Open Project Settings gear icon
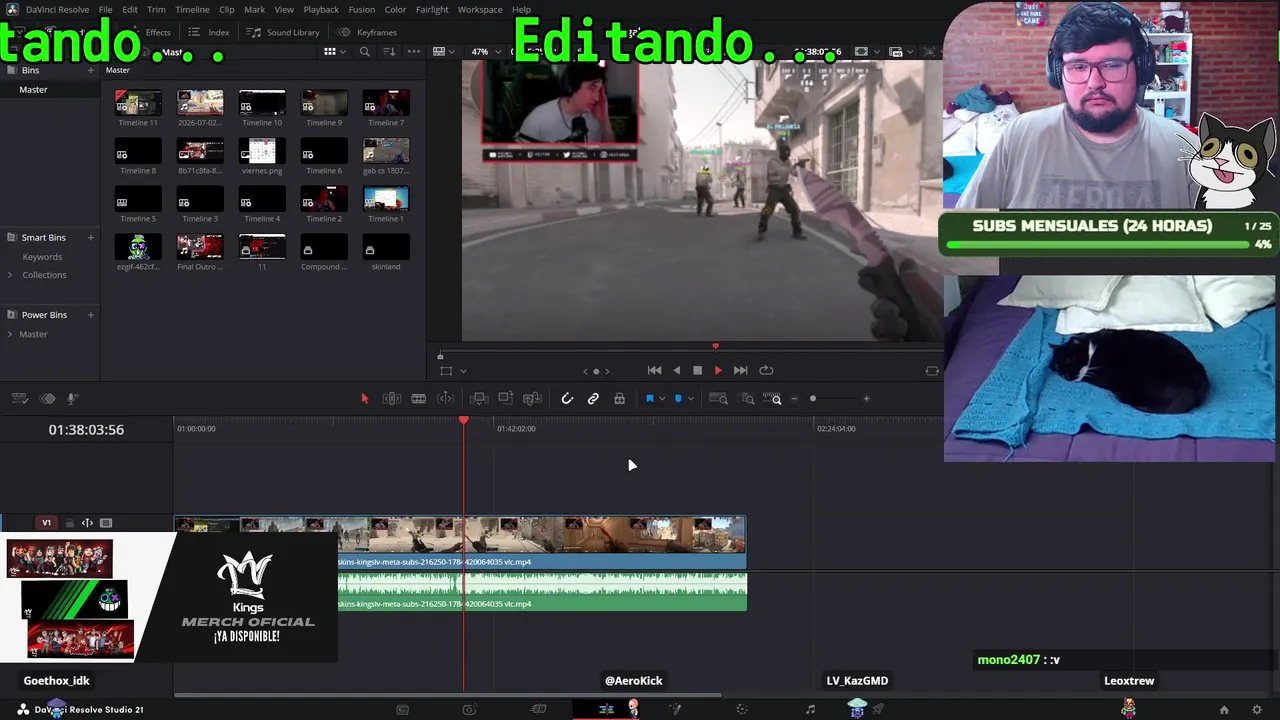This screenshot has width=1280, height=720. pyautogui.click(x=1257, y=710)
